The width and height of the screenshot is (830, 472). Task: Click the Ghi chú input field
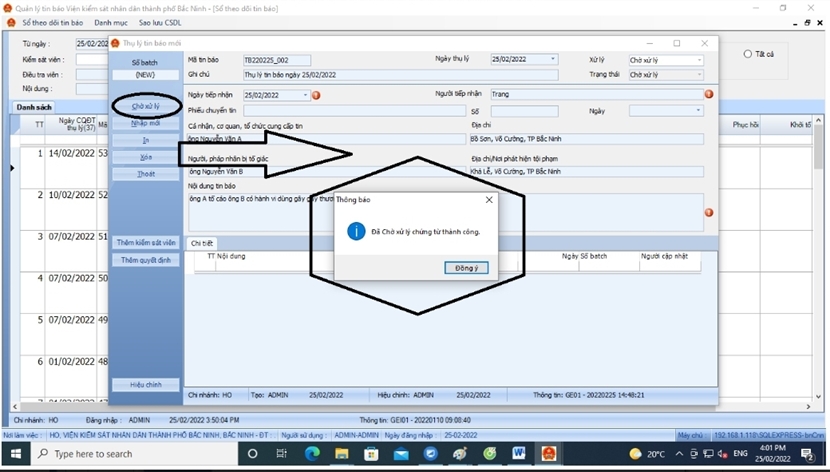[x=400, y=75]
